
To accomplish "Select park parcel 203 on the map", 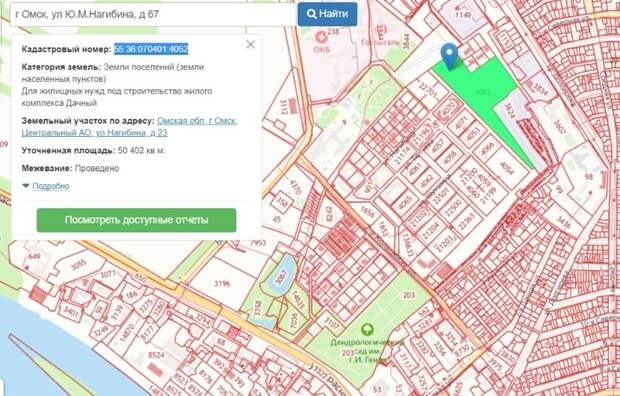I will click(x=408, y=295).
